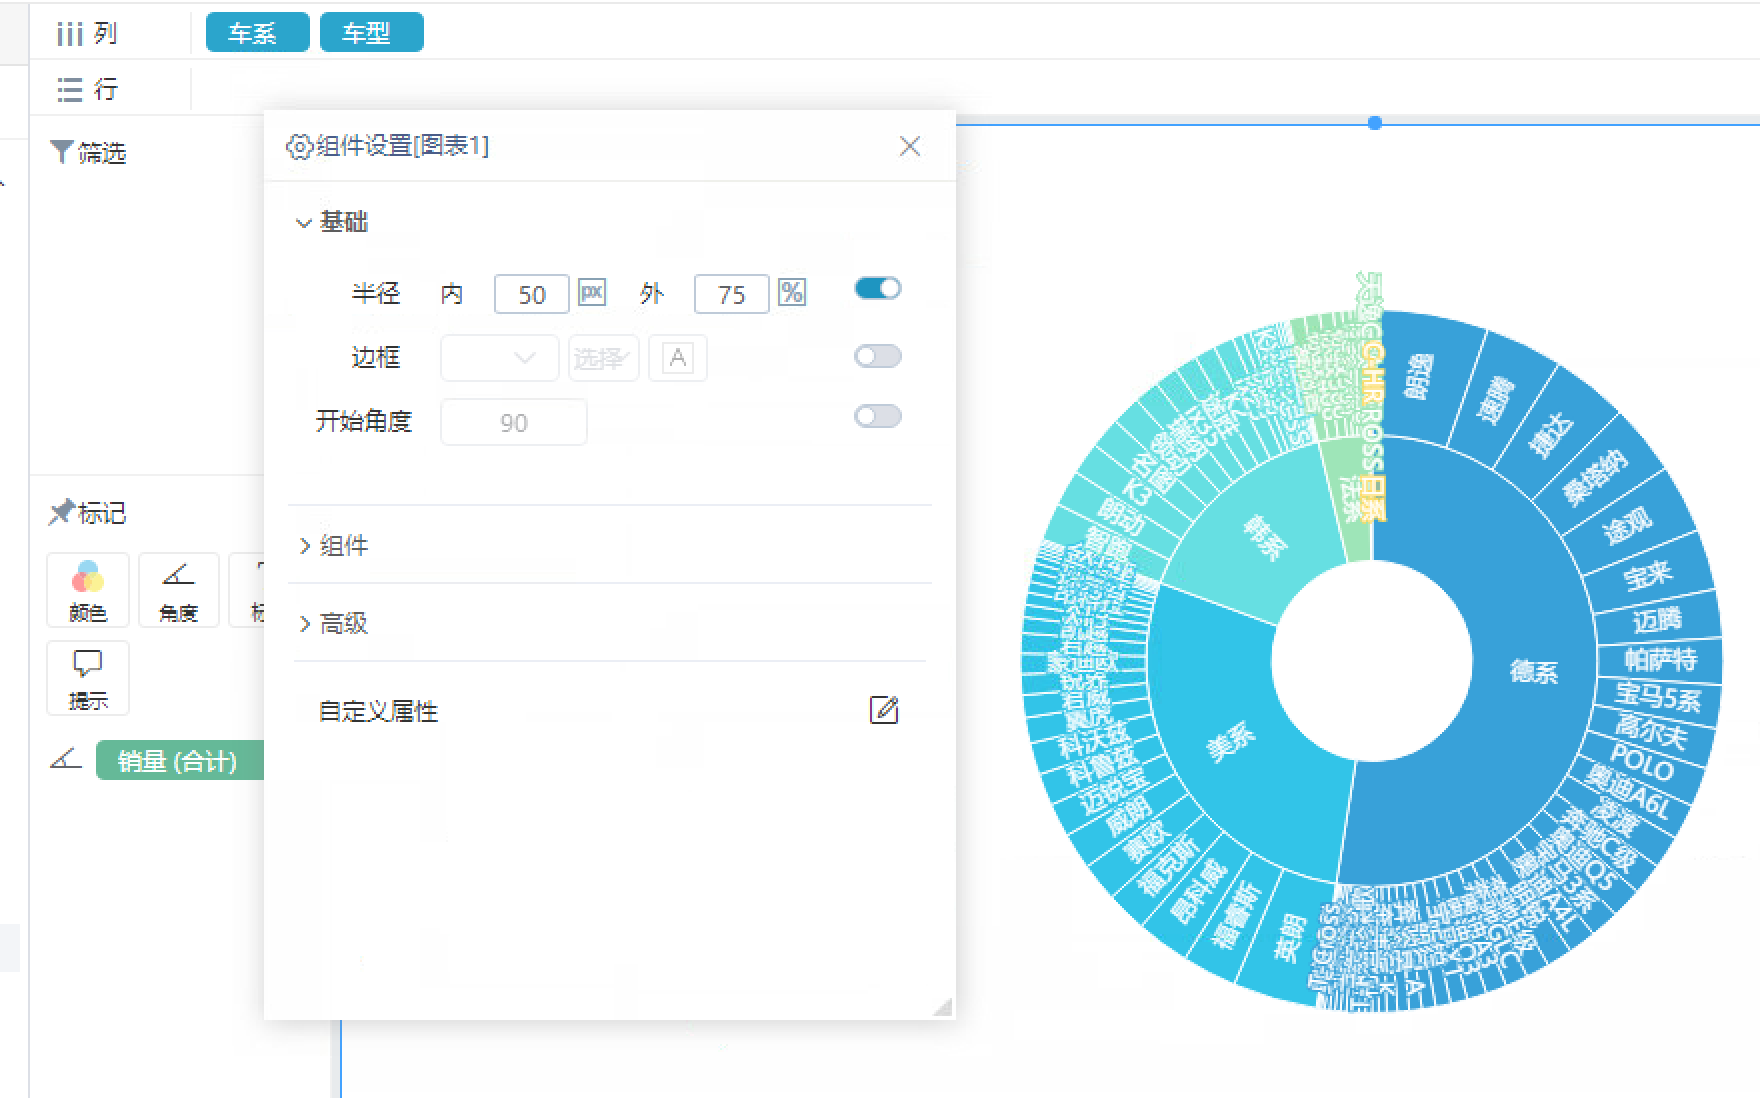Image resolution: width=1760 pixels, height=1098 pixels.
Task: Click the dialog resize corner handle
Action: click(942, 1006)
